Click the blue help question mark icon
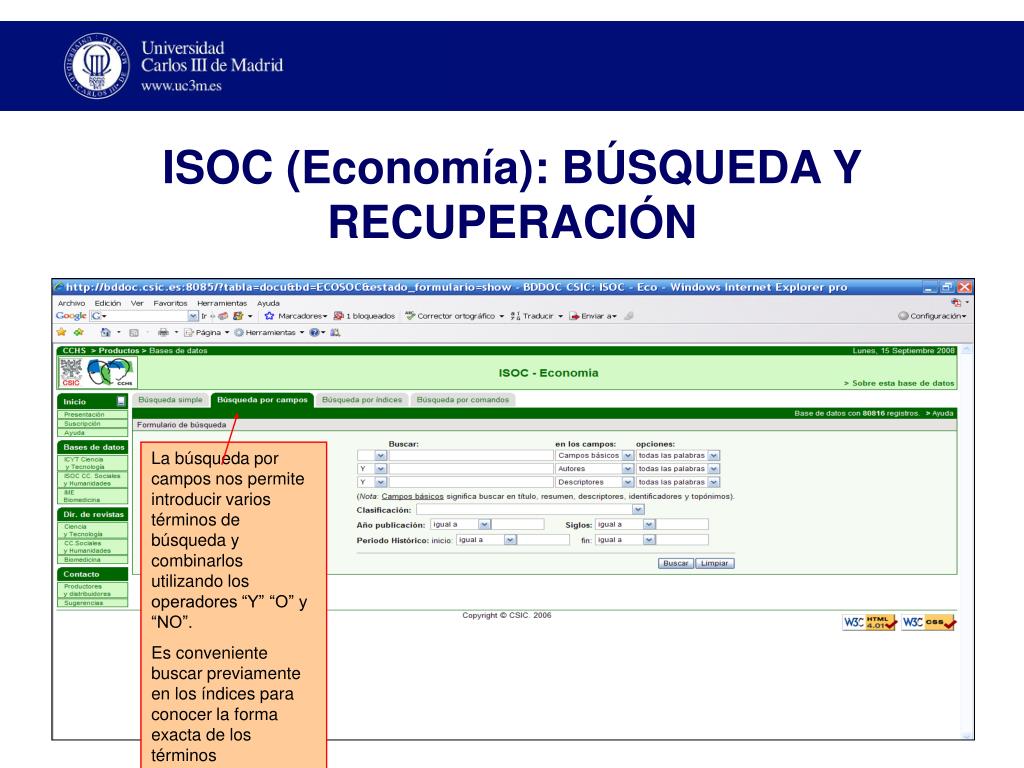Viewport: 1024px width, 768px height. click(x=314, y=332)
